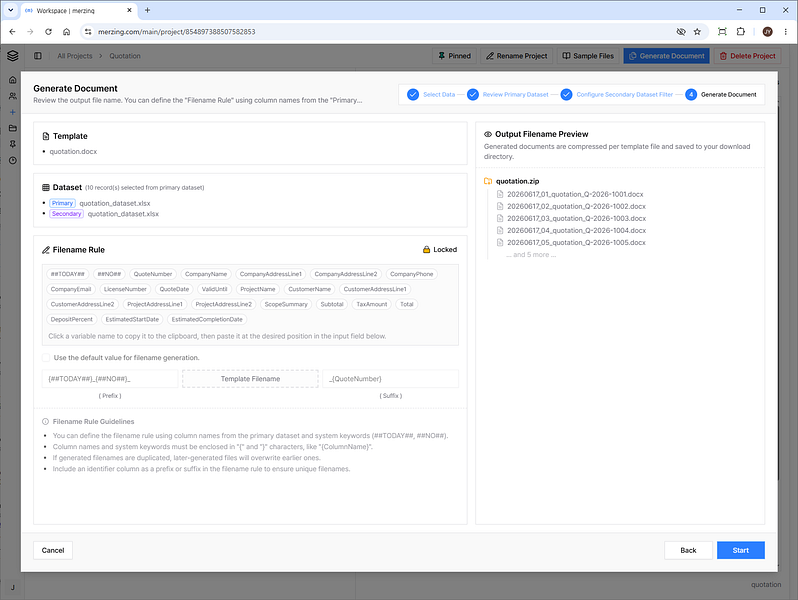The height and width of the screenshot is (600, 798).
Task: Click Delete Project button
Action: coord(747,56)
